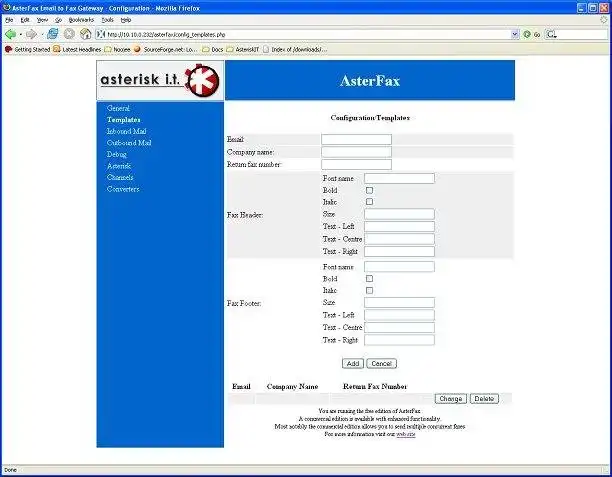Open the Forward button history dropdown arrow
The width and height of the screenshot is (612, 477).
pos(41,34)
